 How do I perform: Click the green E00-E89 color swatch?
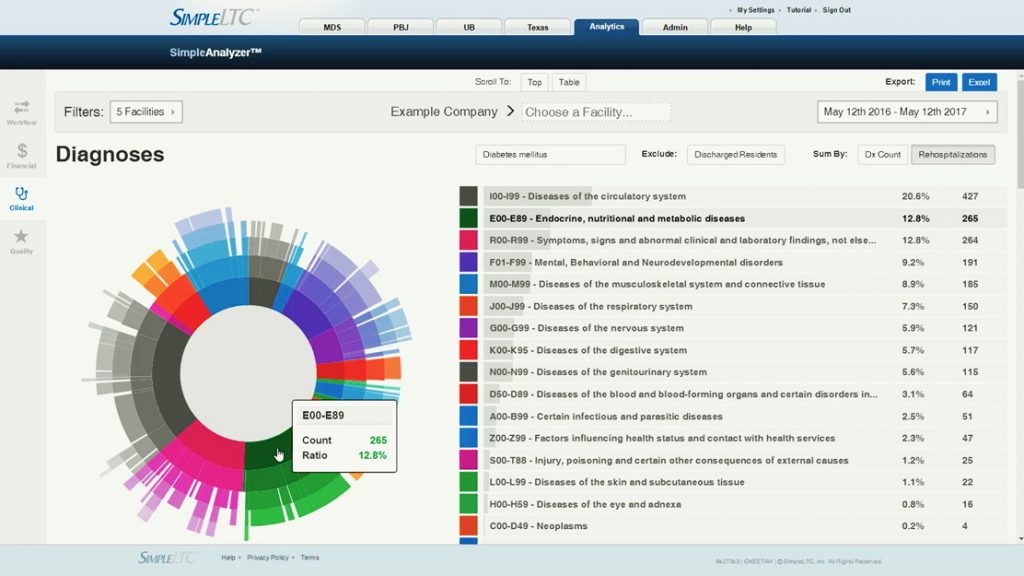(x=468, y=218)
